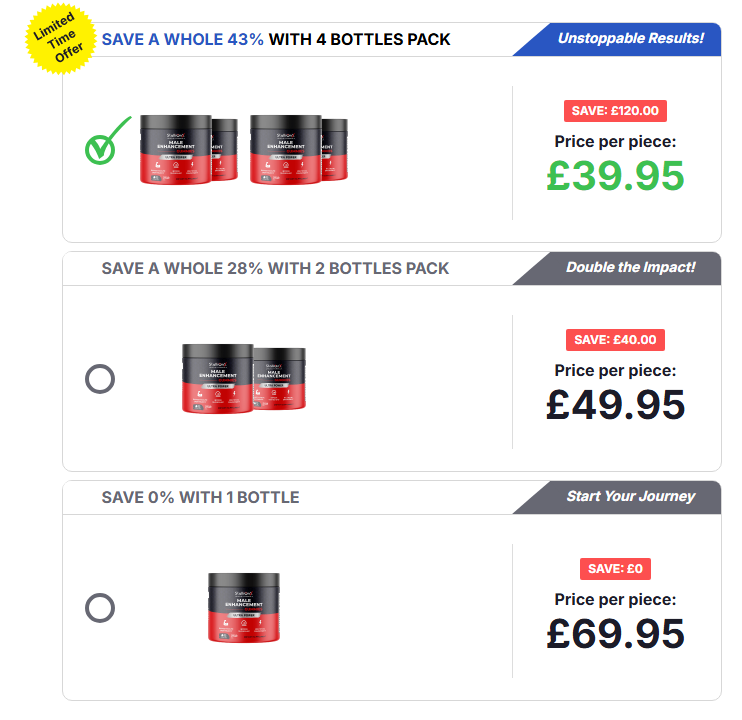Click the SAVE: £0 red badge
This screenshot has width=742, height=720.
pos(615,569)
